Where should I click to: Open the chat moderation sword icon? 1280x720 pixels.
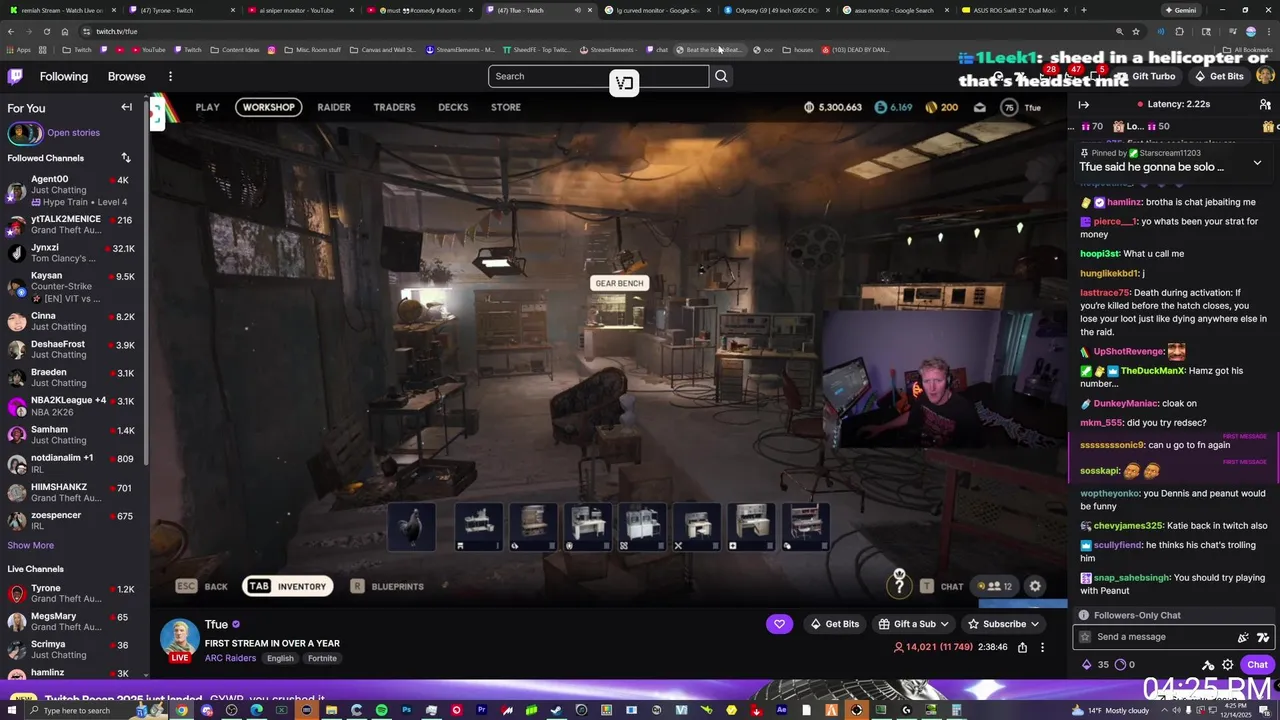click(1208, 665)
